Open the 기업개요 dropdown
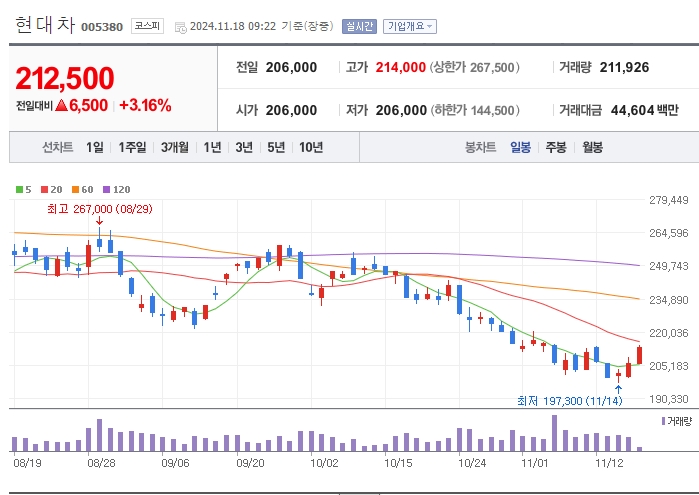The image size is (699, 495). [410, 26]
